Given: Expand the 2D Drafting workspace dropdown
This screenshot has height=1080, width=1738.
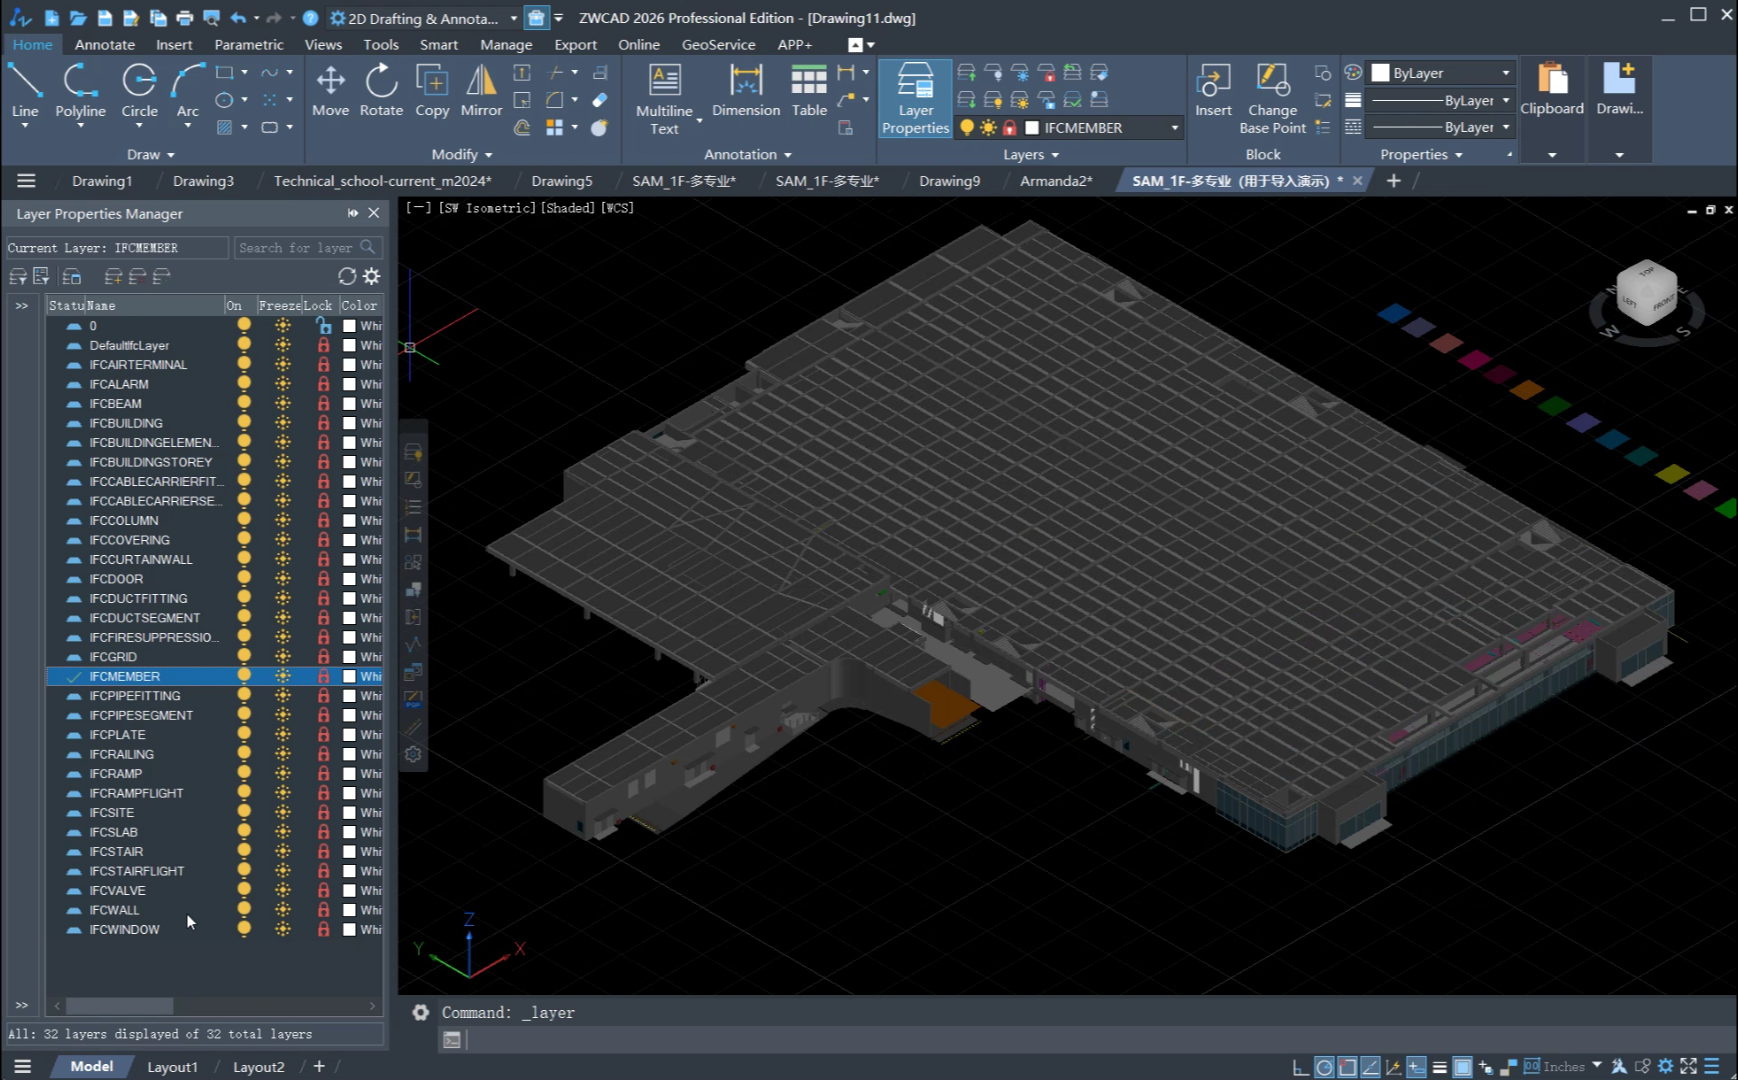Looking at the screenshot, I should 513,18.
